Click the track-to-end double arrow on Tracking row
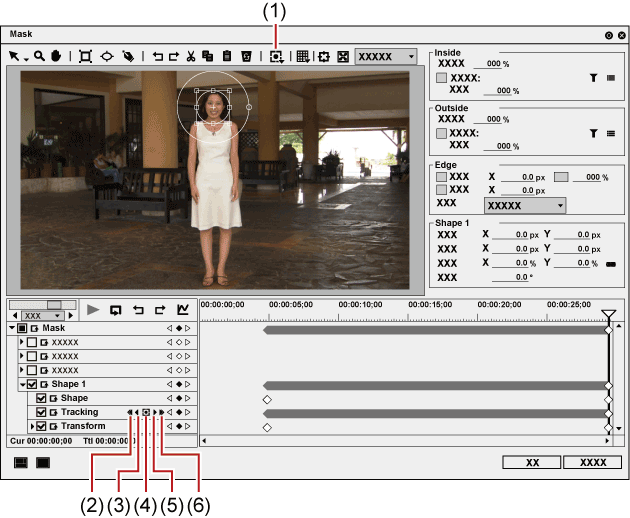The width and height of the screenshot is (630, 518). tap(162, 412)
